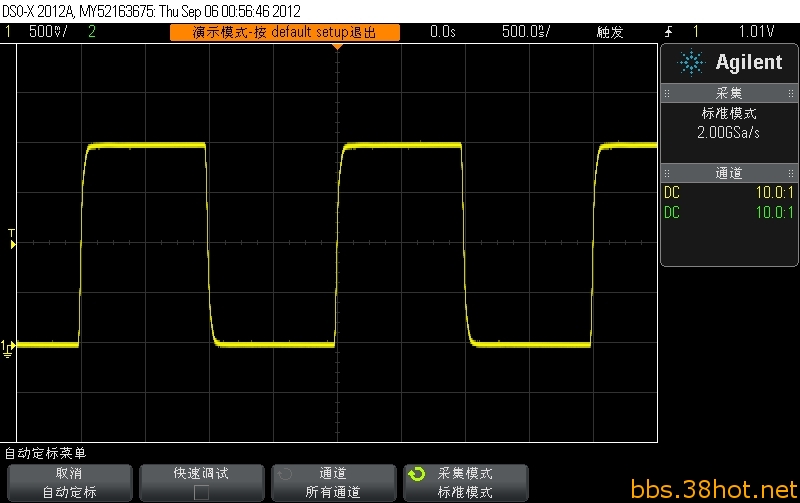Click the orange demo mode banner
This screenshot has height=503, width=800.
click(285, 33)
